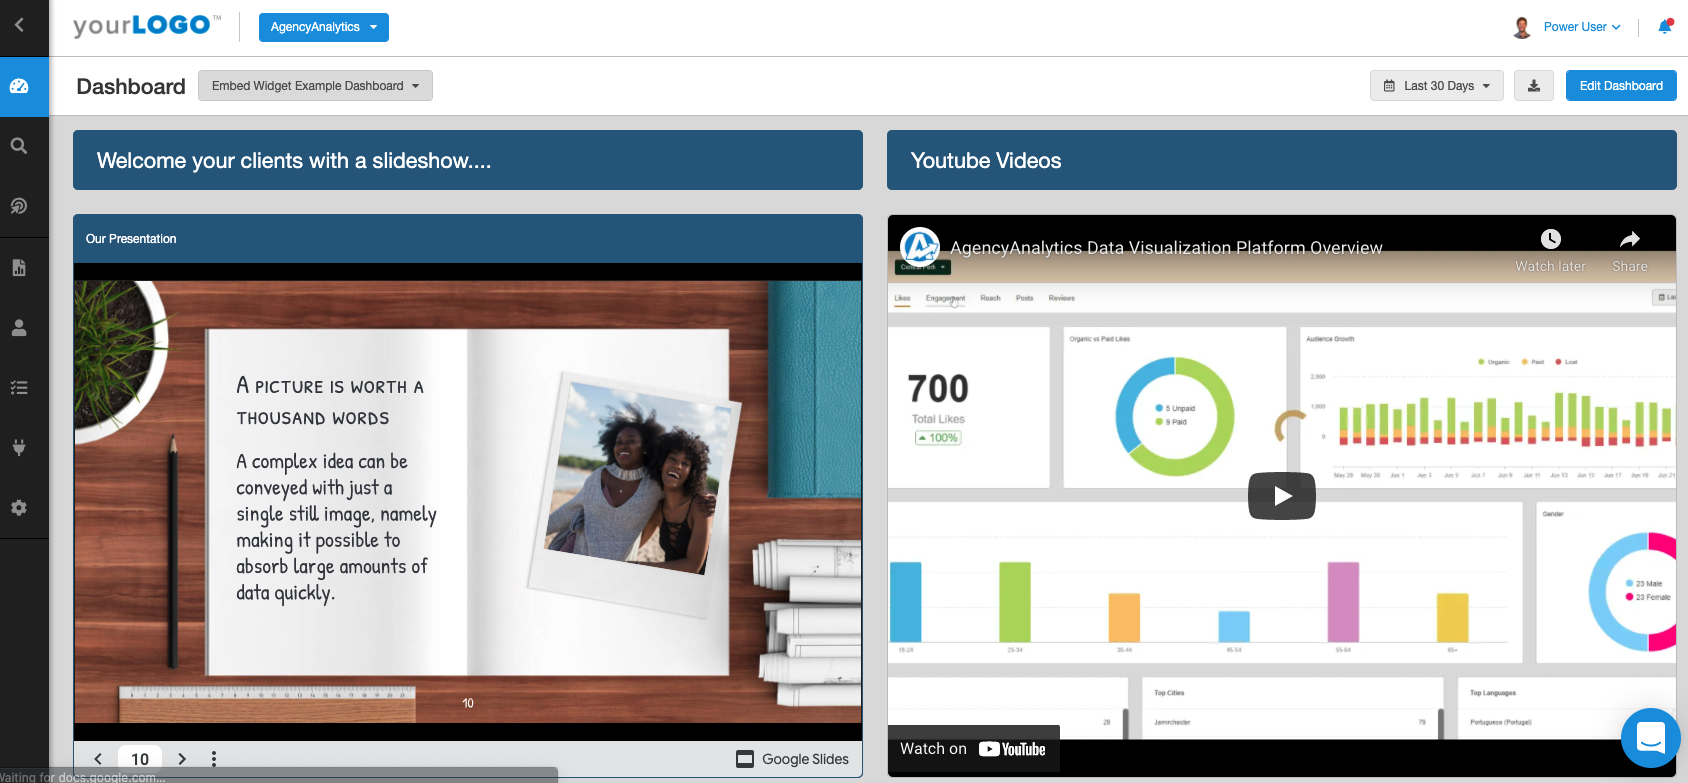Open the integrations plug icon in sidebar

point(19,447)
